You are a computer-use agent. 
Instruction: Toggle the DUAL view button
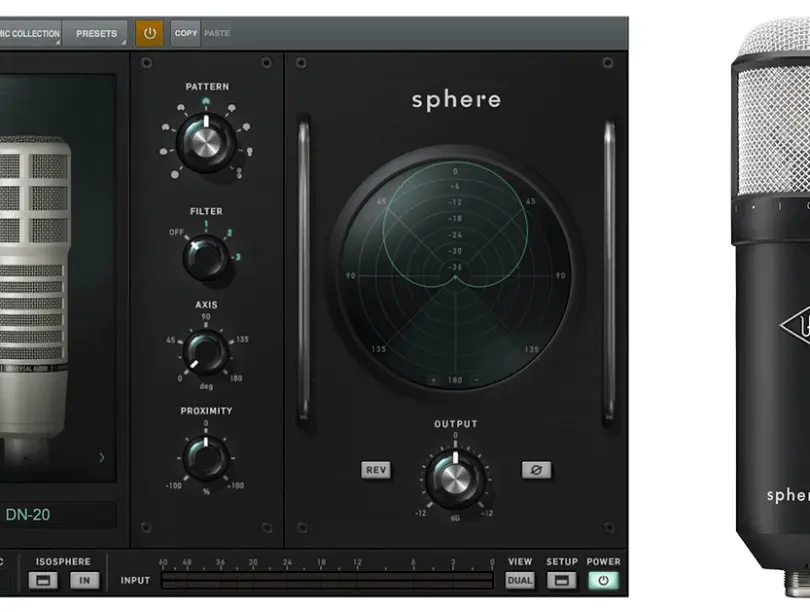point(520,580)
